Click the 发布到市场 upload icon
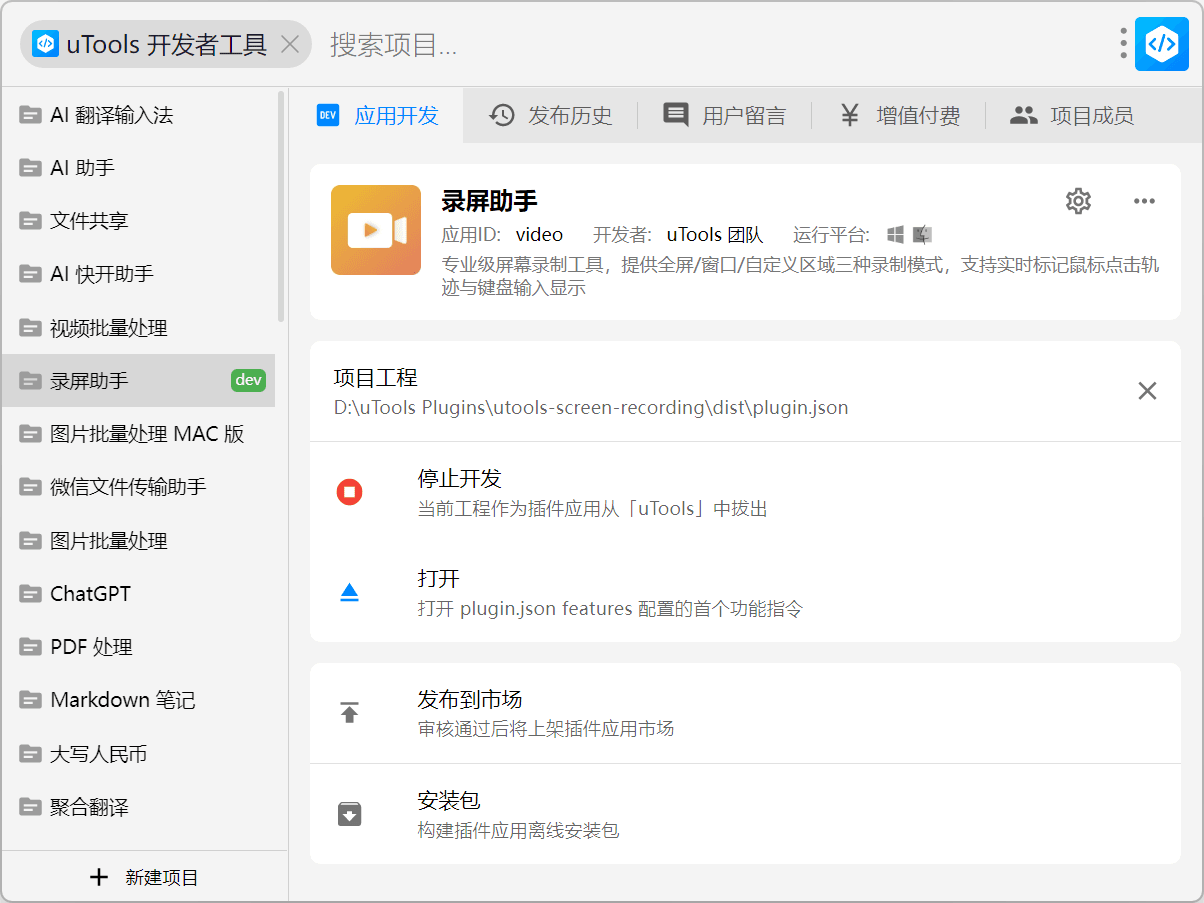 349,713
